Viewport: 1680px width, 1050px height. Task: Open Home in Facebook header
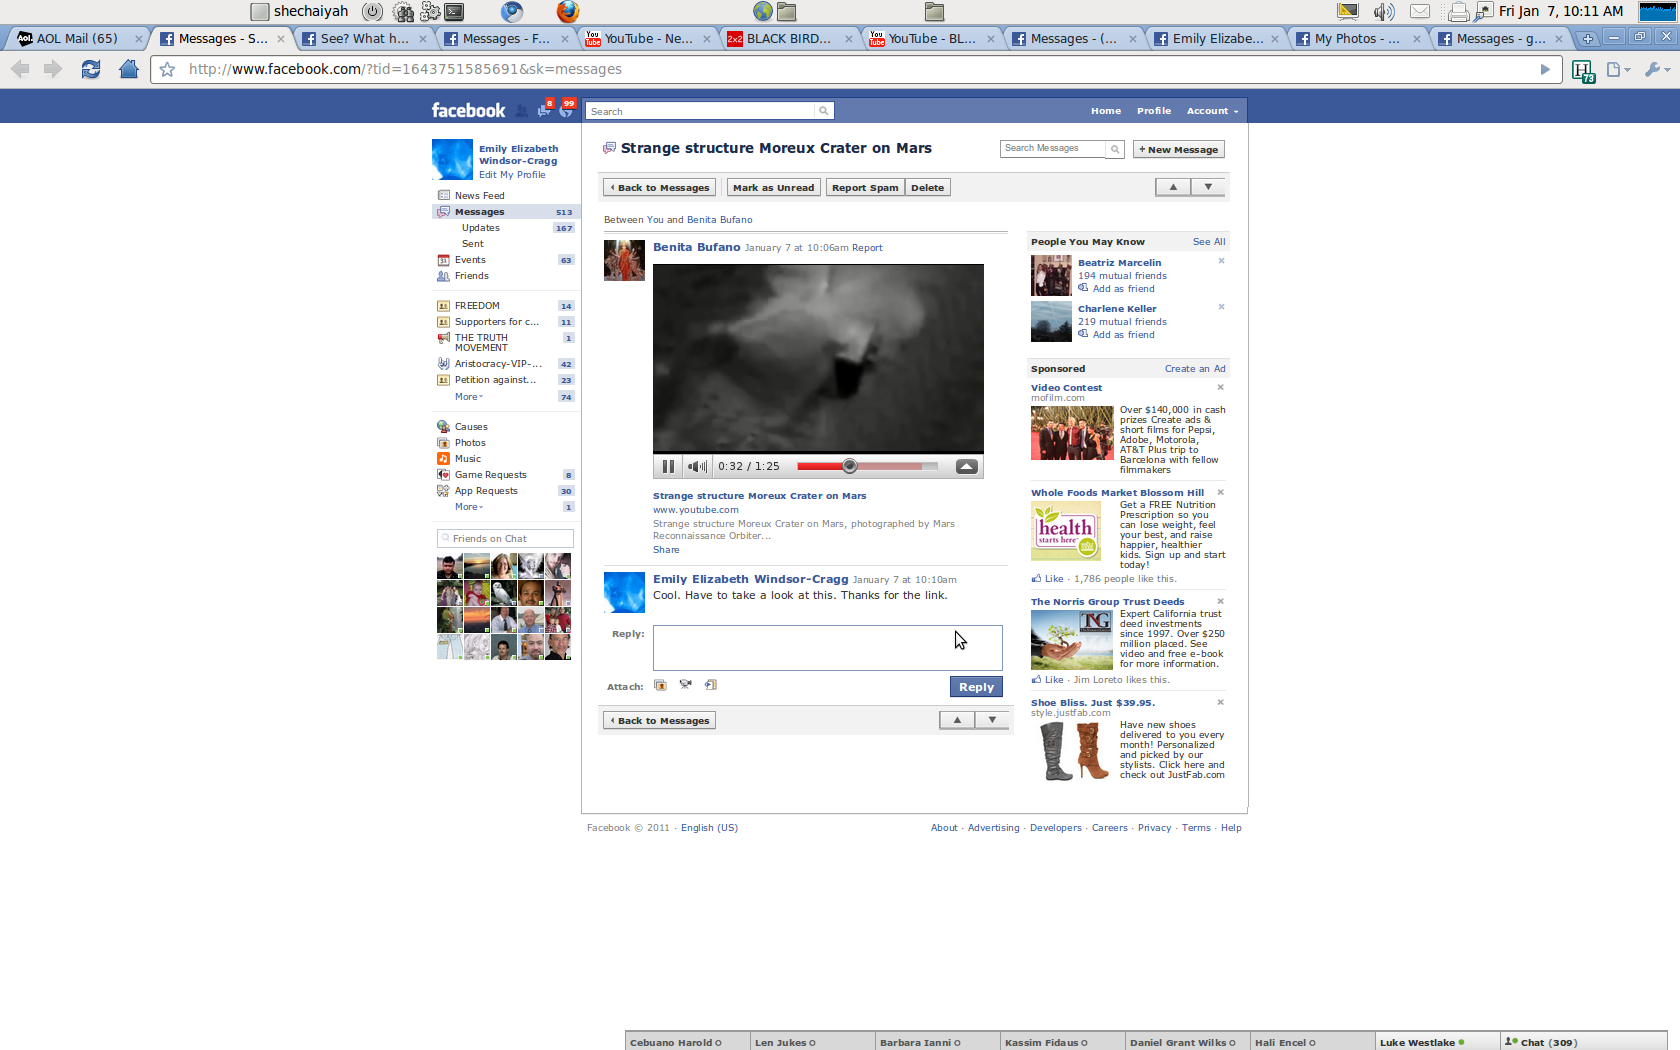[x=1105, y=111]
